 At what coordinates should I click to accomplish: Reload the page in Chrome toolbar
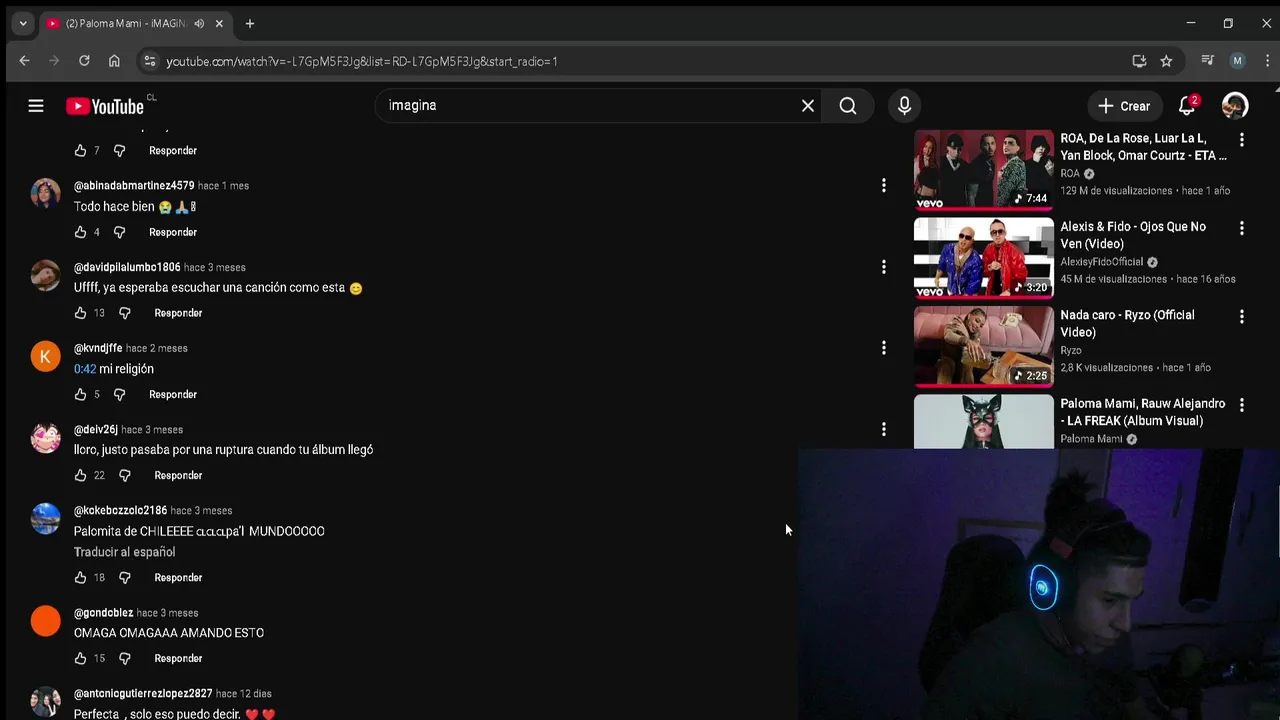[84, 61]
